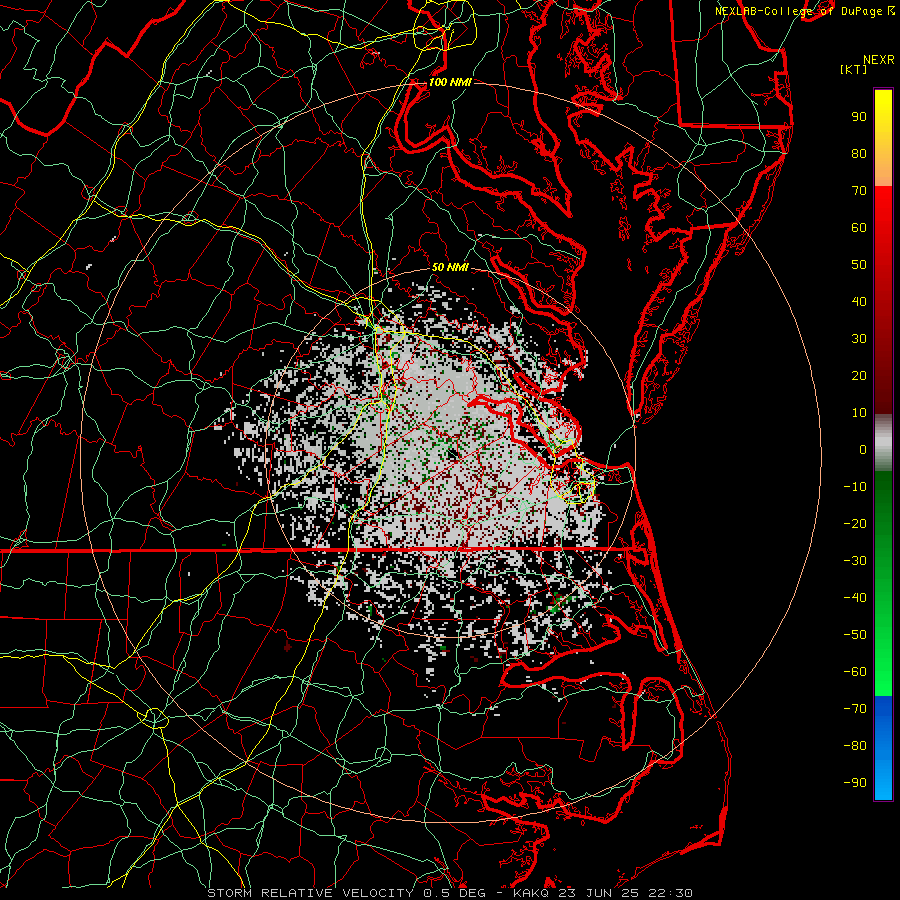Image resolution: width=900 pixels, height=900 pixels.
Task: Click the 22:30 timestamp text
Action: [671, 893]
